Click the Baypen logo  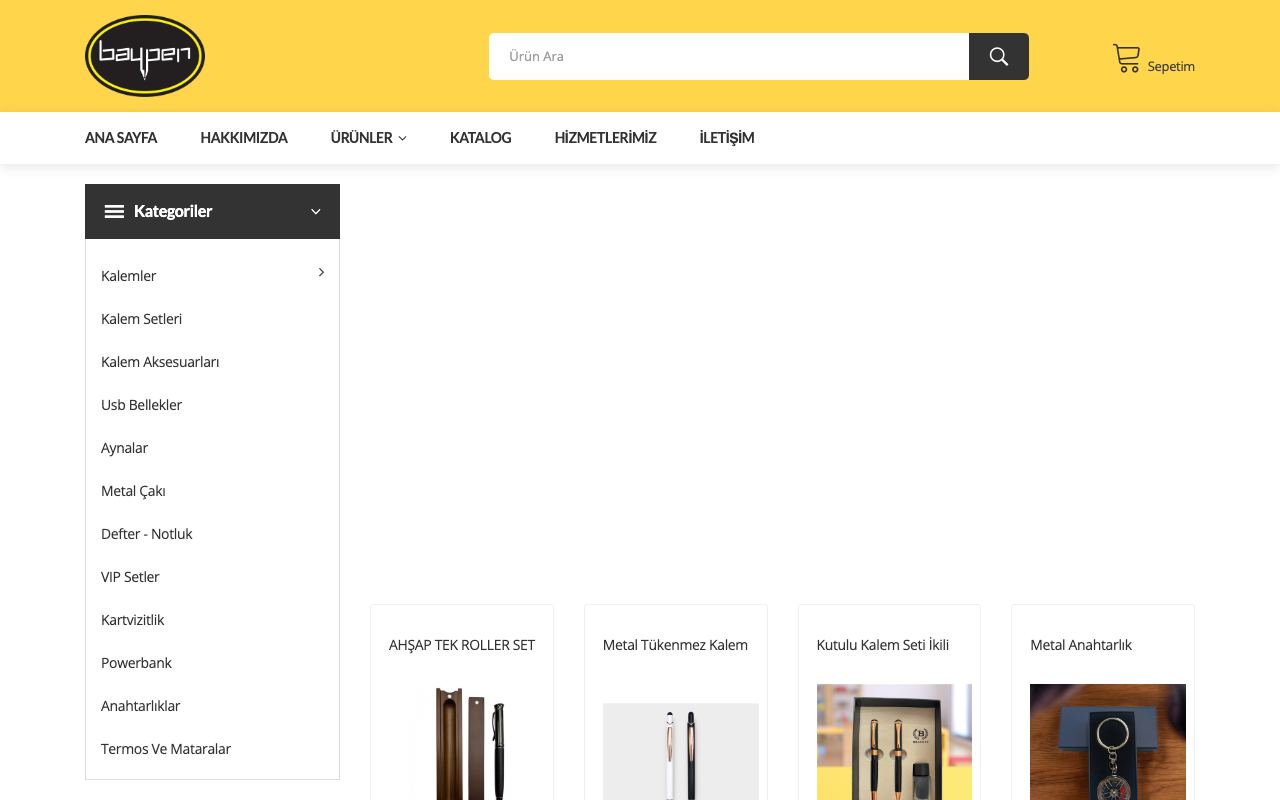pos(145,56)
